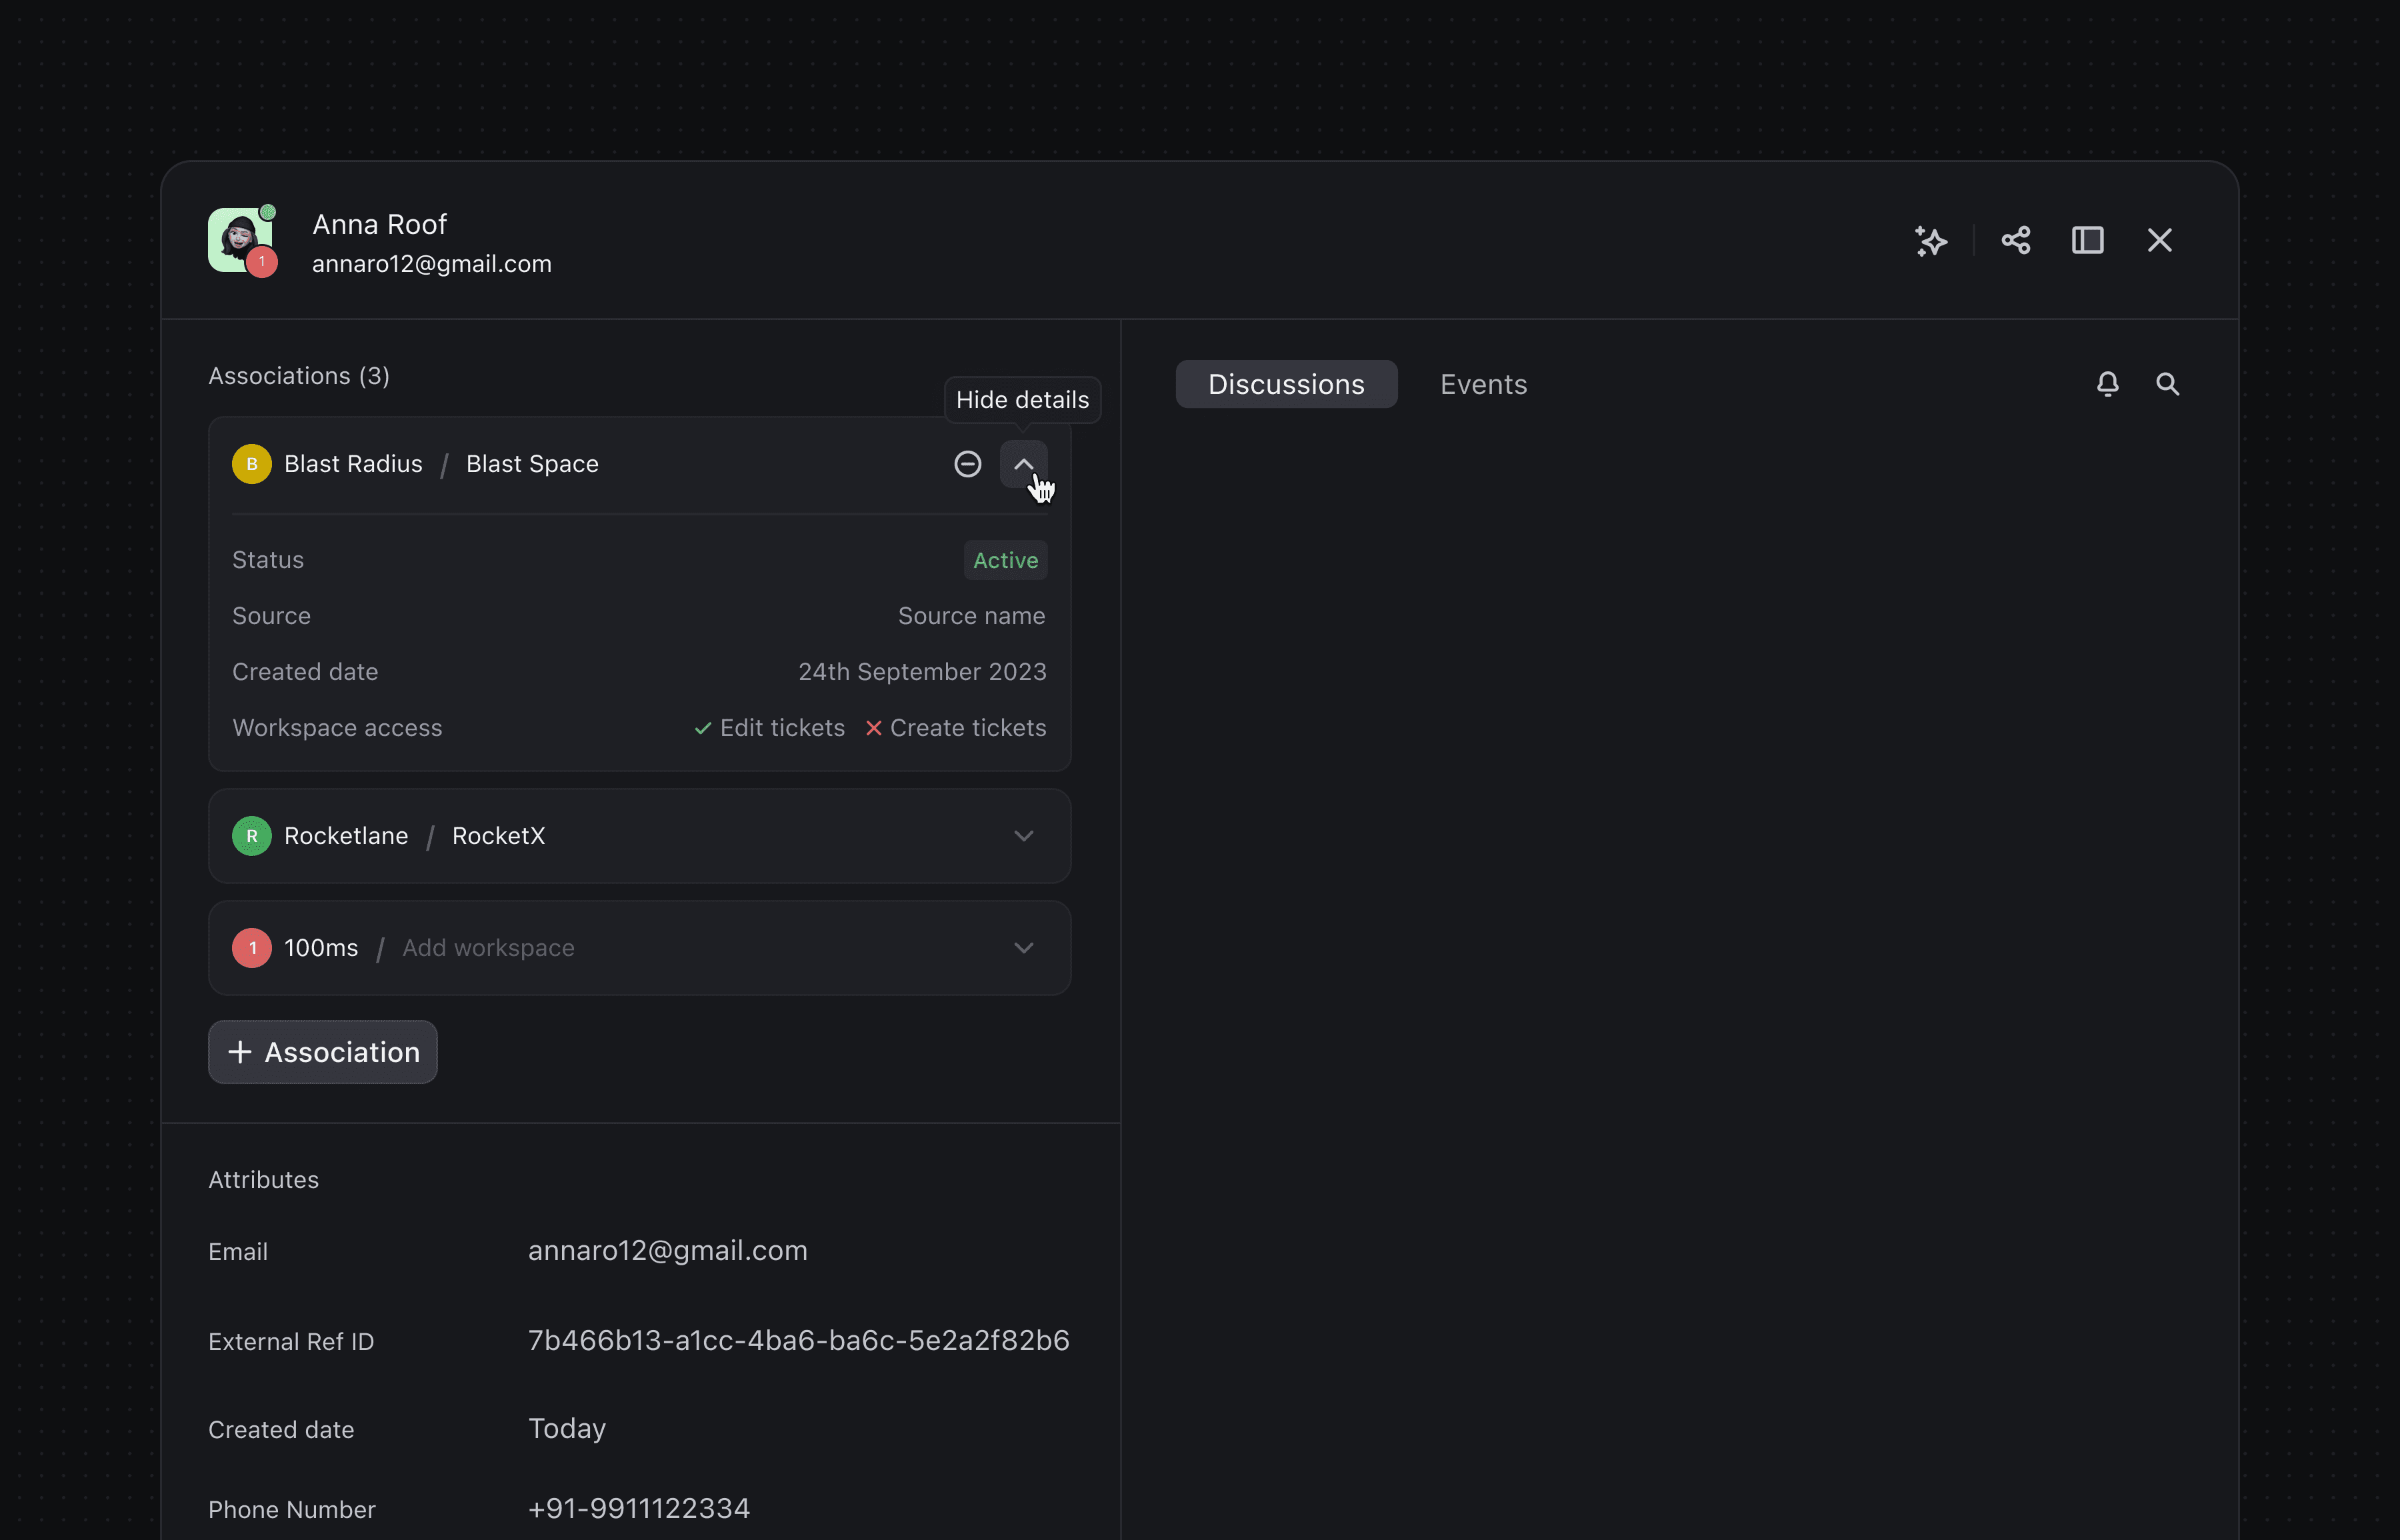Click the red 100ms avatar badge
The image size is (2400, 1540).
[252, 948]
